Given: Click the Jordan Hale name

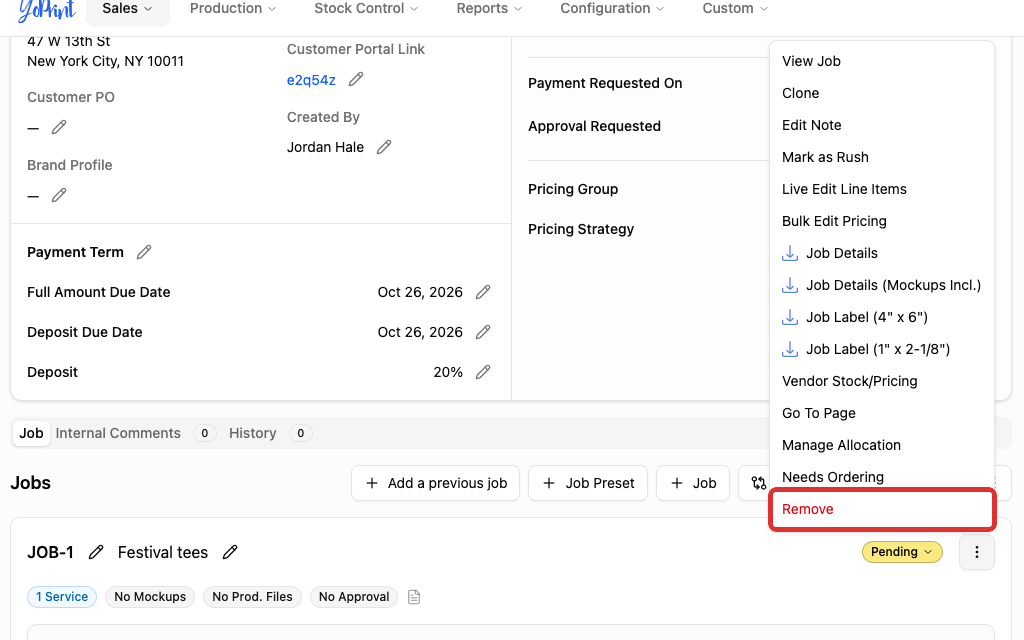Looking at the screenshot, I should tap(325, 147).
